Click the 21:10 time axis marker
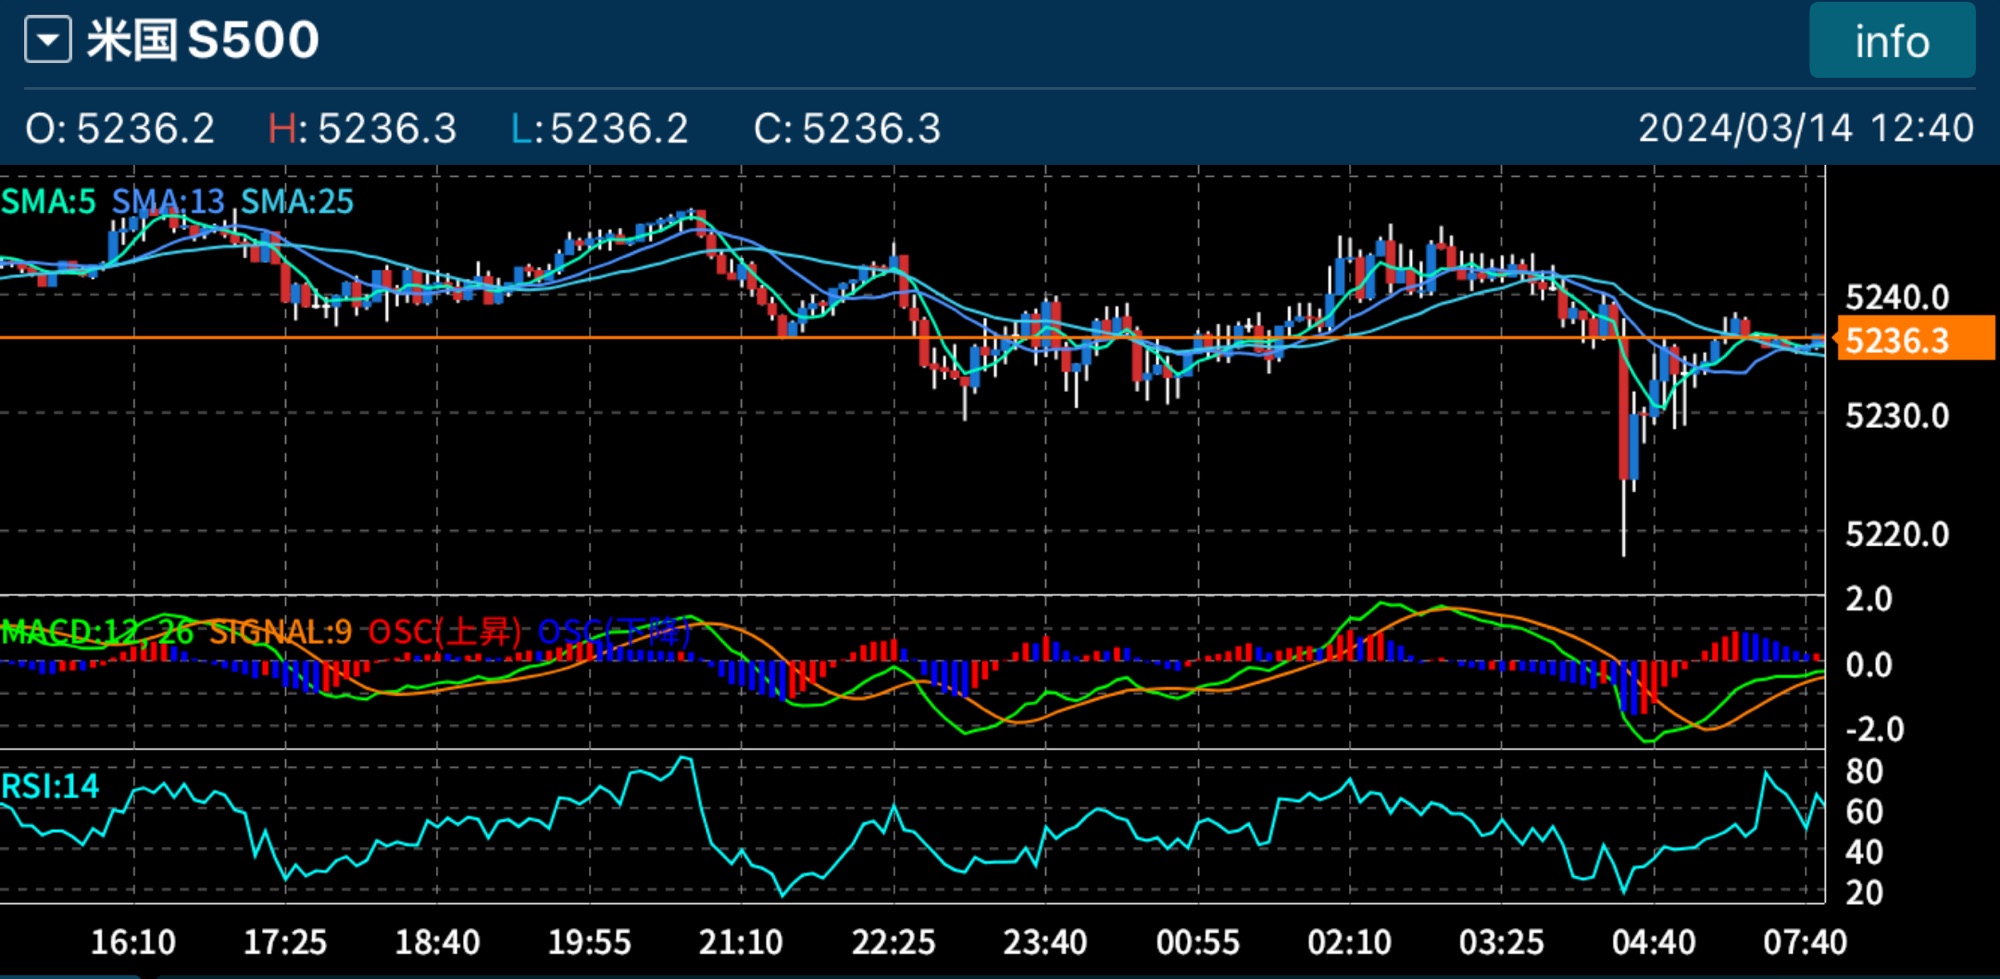The width and height of the screenshot is (2000, 979). click(x=740, y=942)
